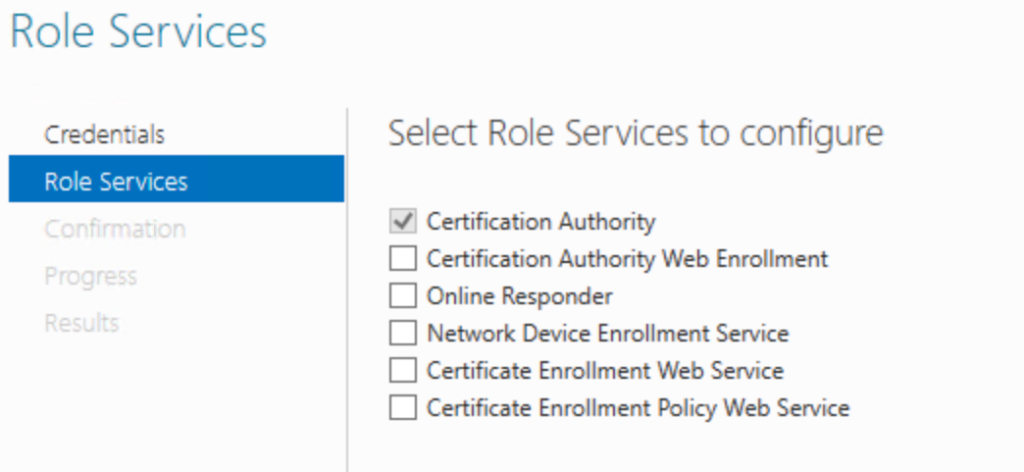Uncheck the grayed Certification Authority checkbox
The height and width of the screenshot is (472, 1024).
click(x=402, y=222)
